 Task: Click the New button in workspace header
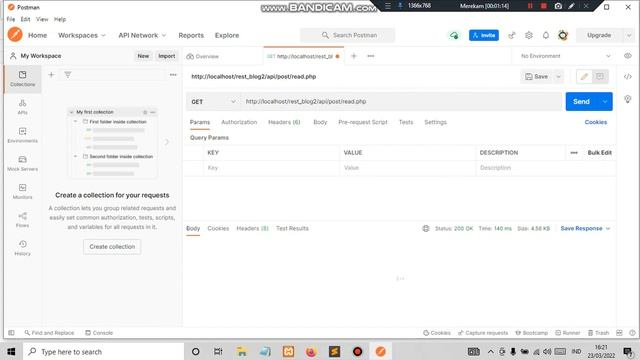click(143, 56)
